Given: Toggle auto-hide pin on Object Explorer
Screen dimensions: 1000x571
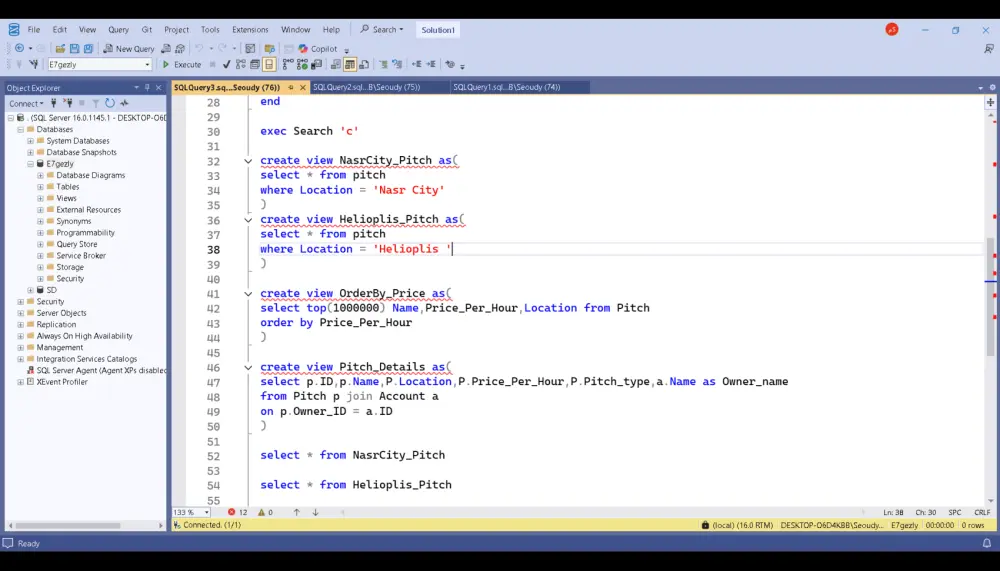Looking at the screenshot, I should (147, 88).
